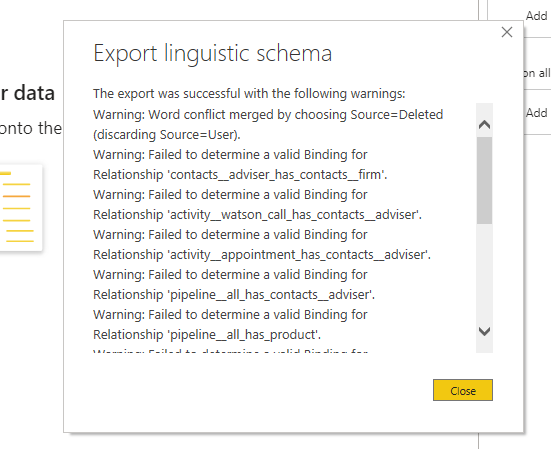Viewport: 551px width, 449px height.
Task: Click the pipeline__all_has_contacts__adviser warning line
Action: [x=234, y=285]
